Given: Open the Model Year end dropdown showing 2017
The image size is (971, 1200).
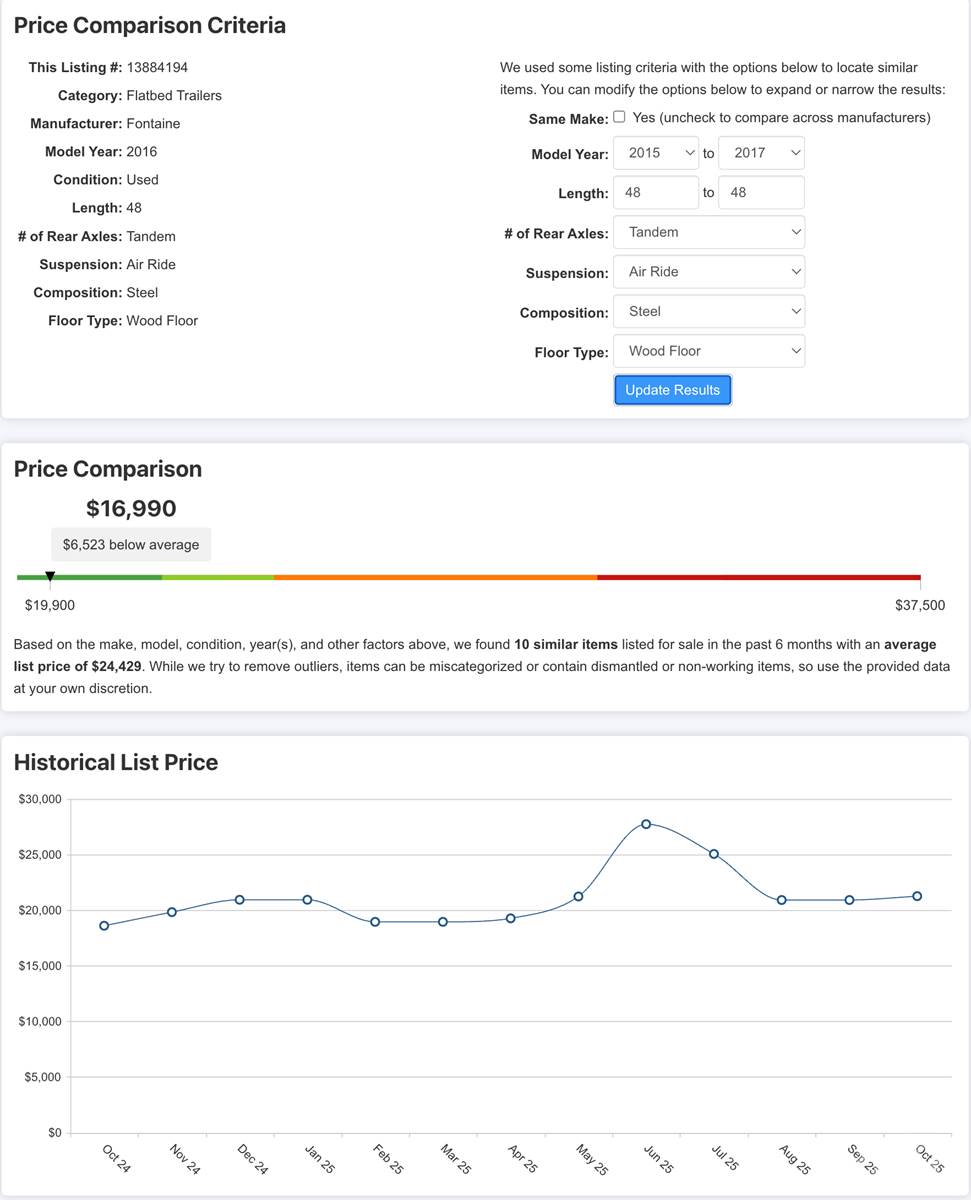Looking at the screenshot, I should click(761, 153).
